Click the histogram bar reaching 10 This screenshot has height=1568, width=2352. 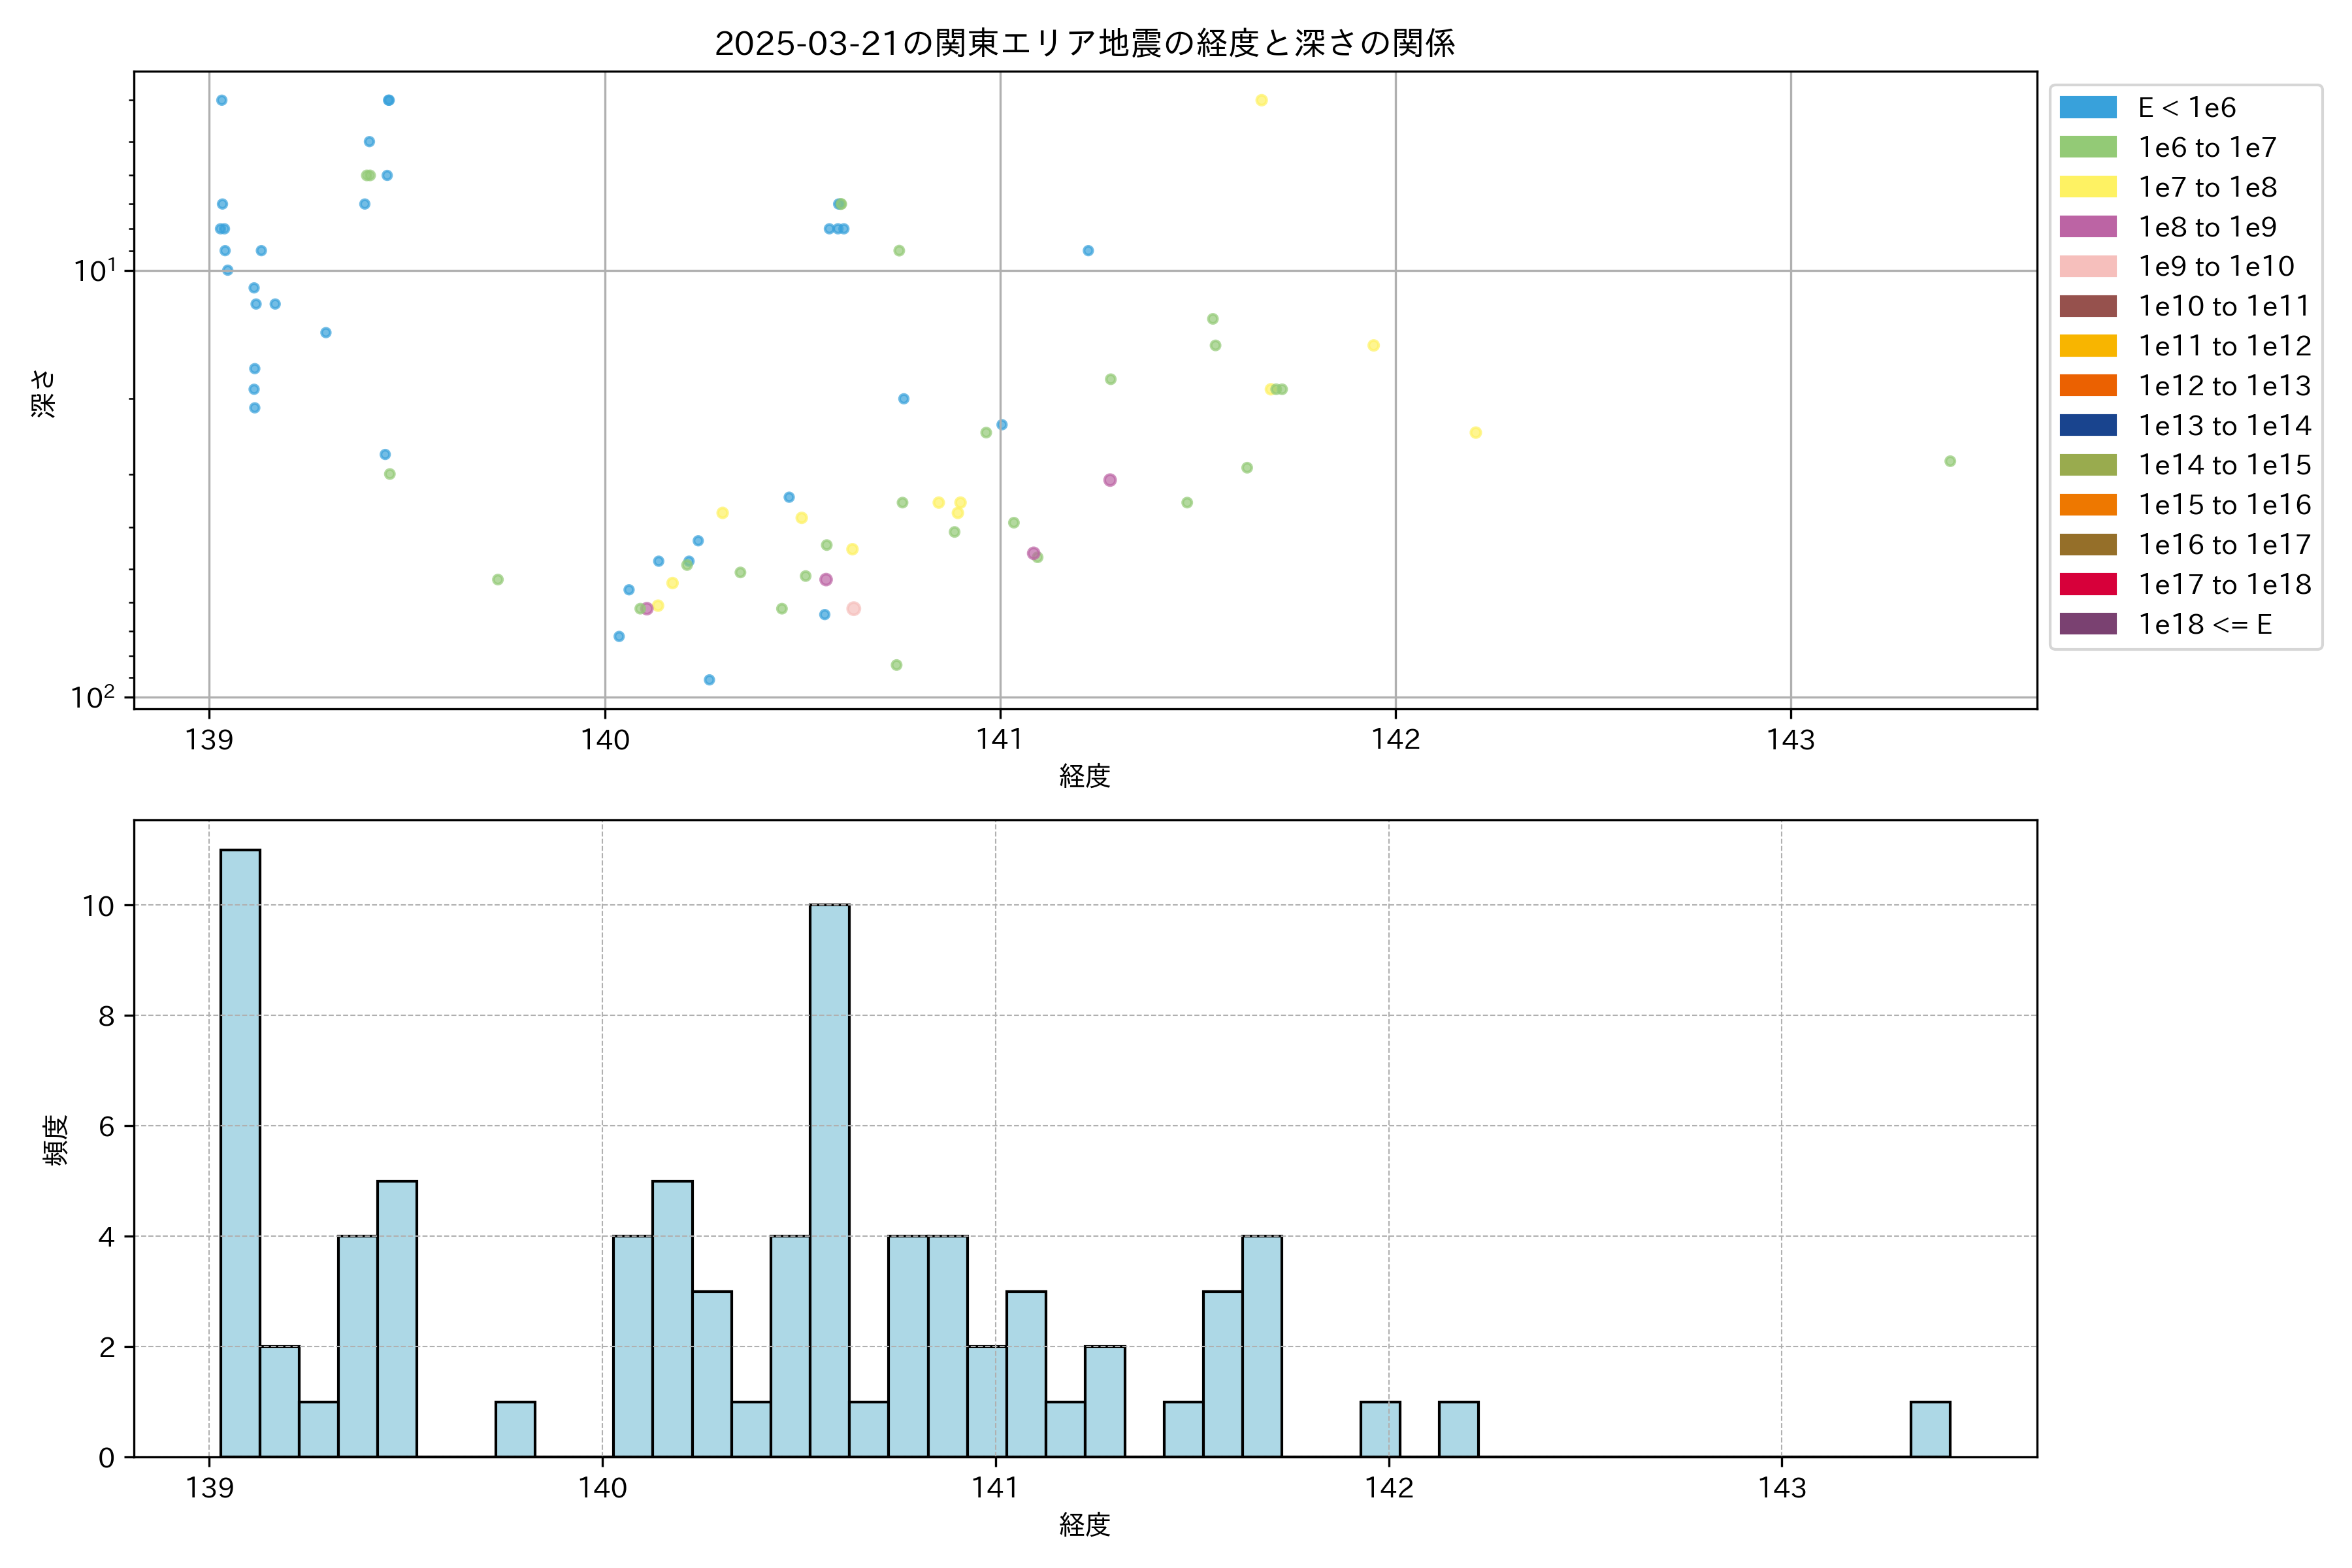[x=829, y=1180]
